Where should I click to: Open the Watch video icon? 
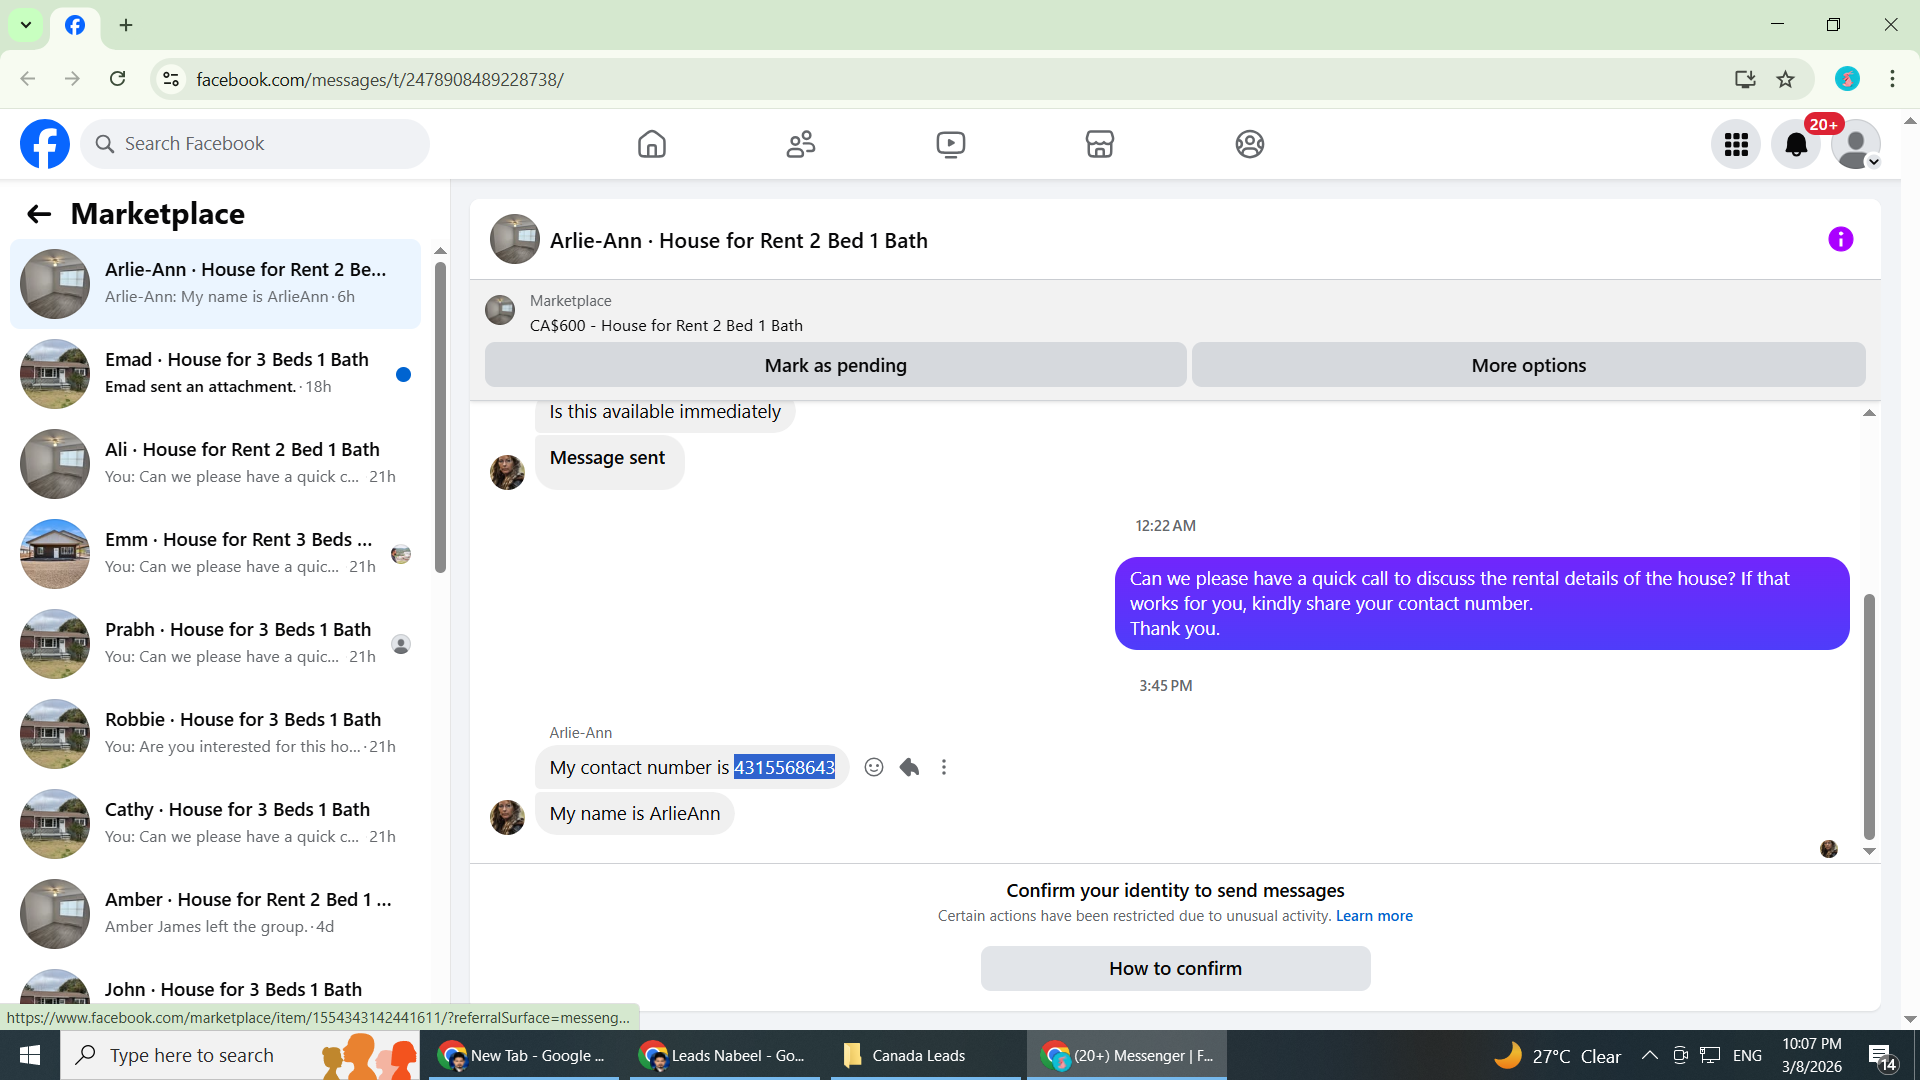(950, 144)
